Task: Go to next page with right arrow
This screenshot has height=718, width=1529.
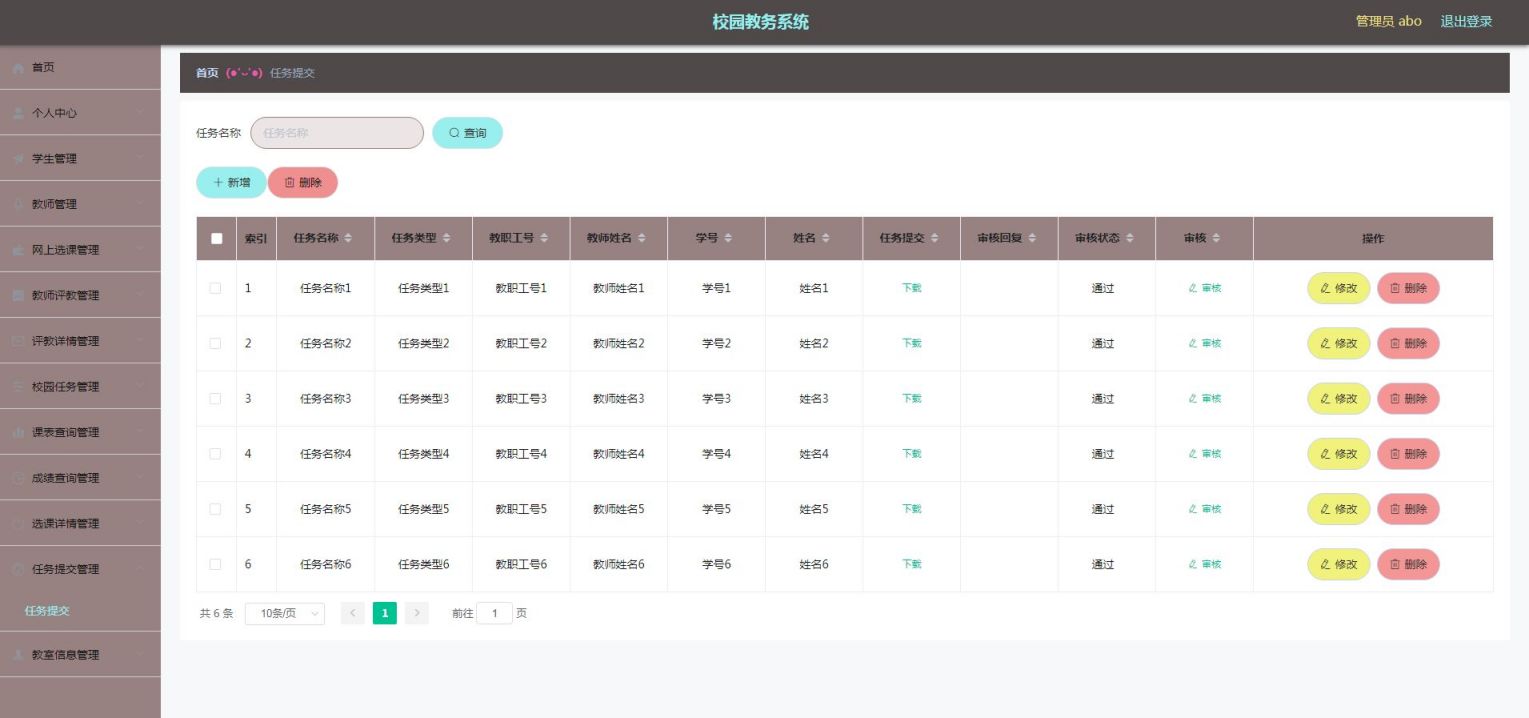Action: 417,613
